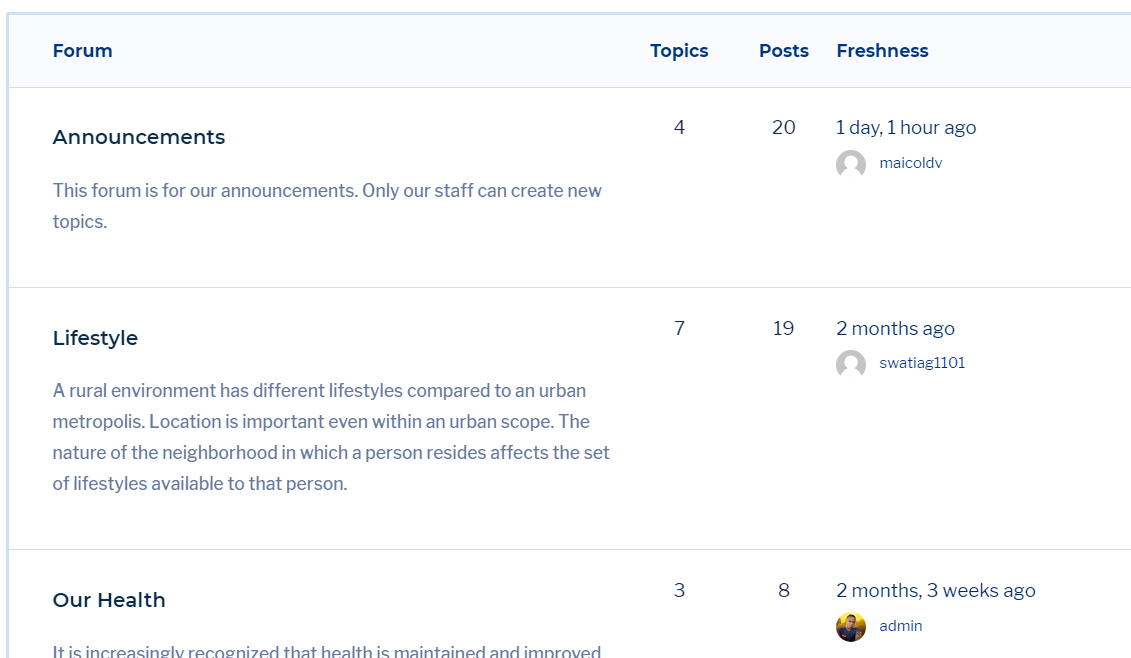Click the Freshness column header
The width and height of the screenshot is (1131, 658).
tap(882, 51)
